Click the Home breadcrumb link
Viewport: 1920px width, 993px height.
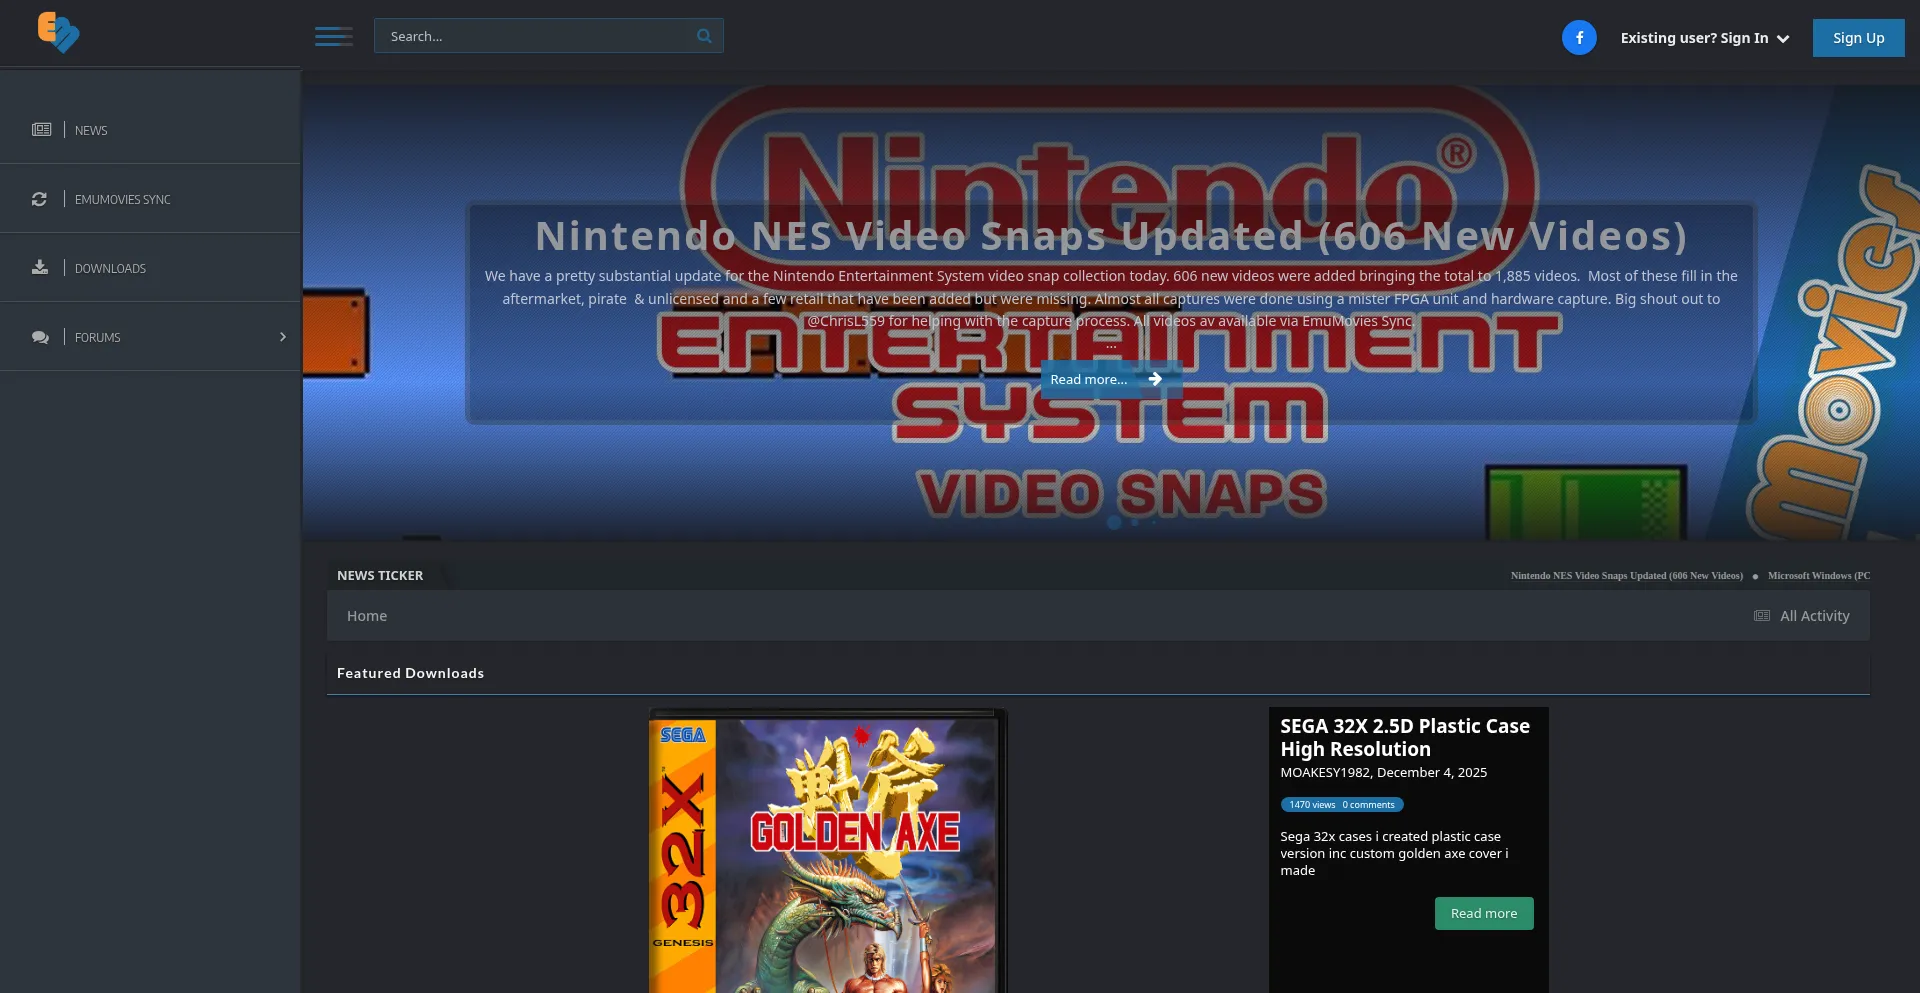click(367, 616)
